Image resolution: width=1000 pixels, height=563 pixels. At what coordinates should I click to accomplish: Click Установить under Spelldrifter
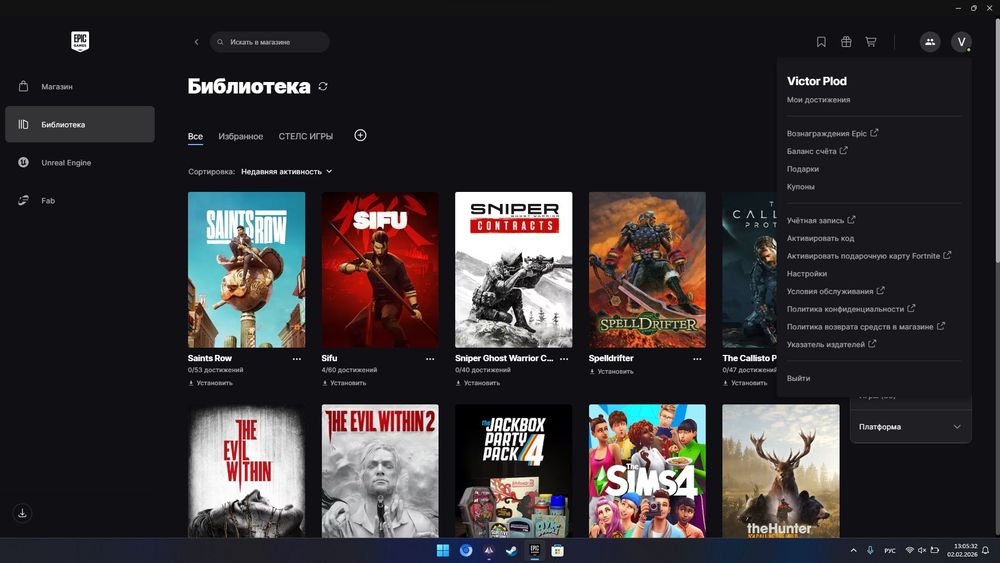pyautogui.click(x=612, y=371)
